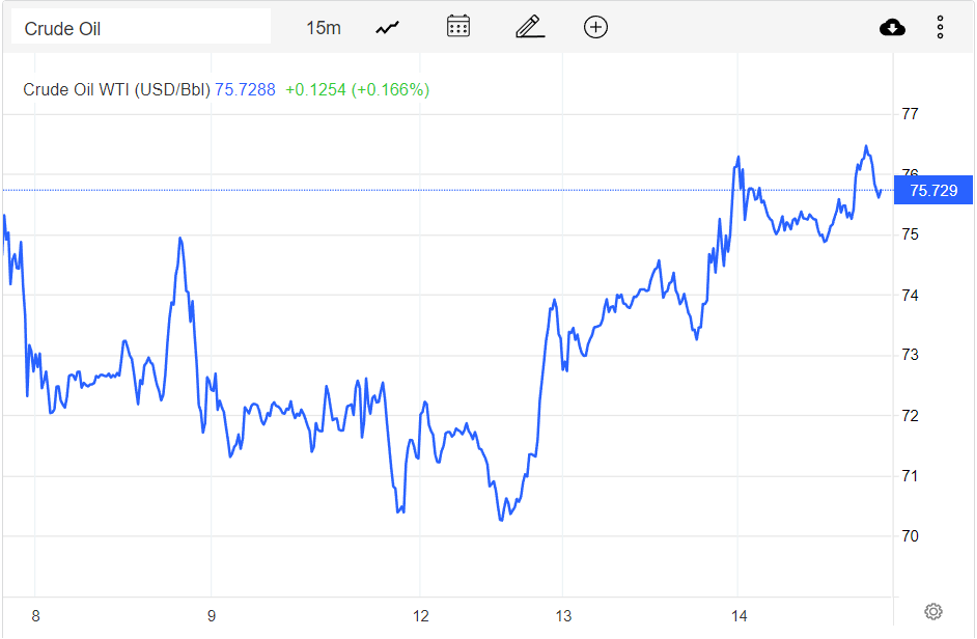Click the Crude Oil symbol search field
Screen dimensions: 977x639
pos(140,28)
